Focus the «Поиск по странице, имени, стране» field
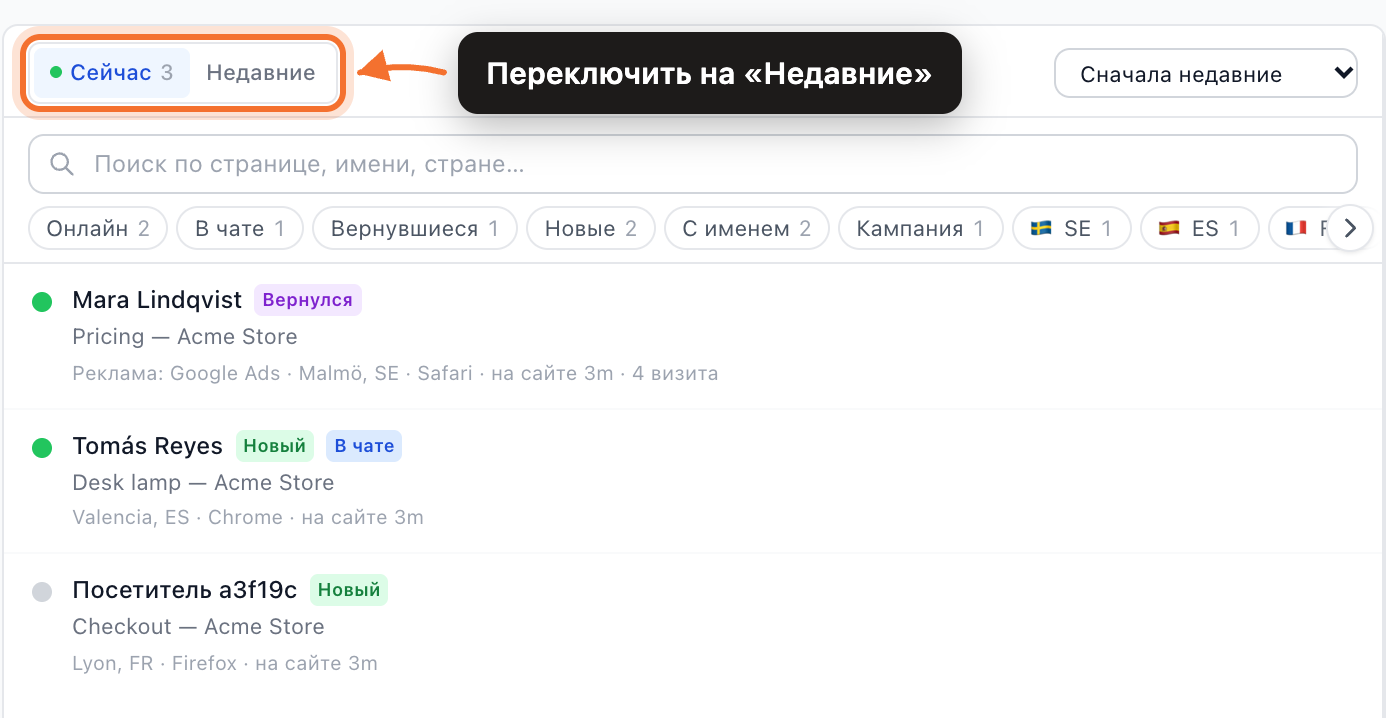 693,164
